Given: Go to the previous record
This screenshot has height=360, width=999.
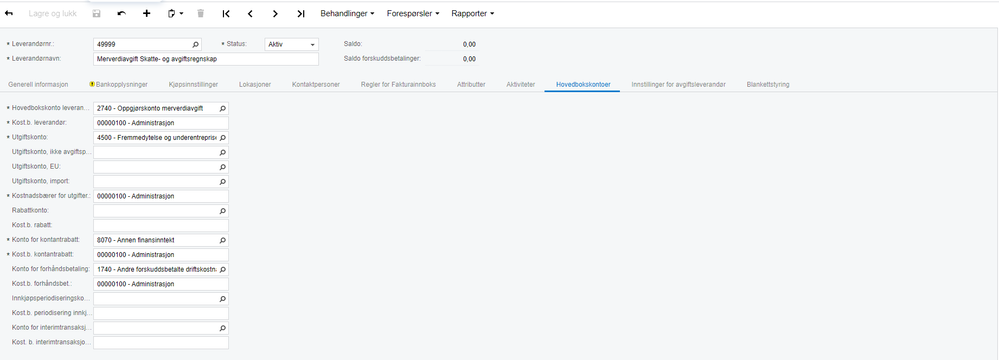Looking at the screenshot, I should click(250, 13).
